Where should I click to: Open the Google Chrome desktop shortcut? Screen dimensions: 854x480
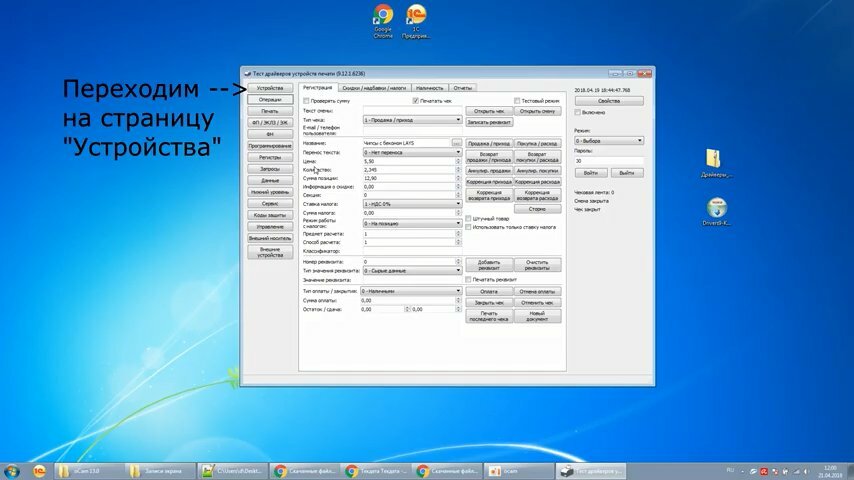[x=383, y=21]
